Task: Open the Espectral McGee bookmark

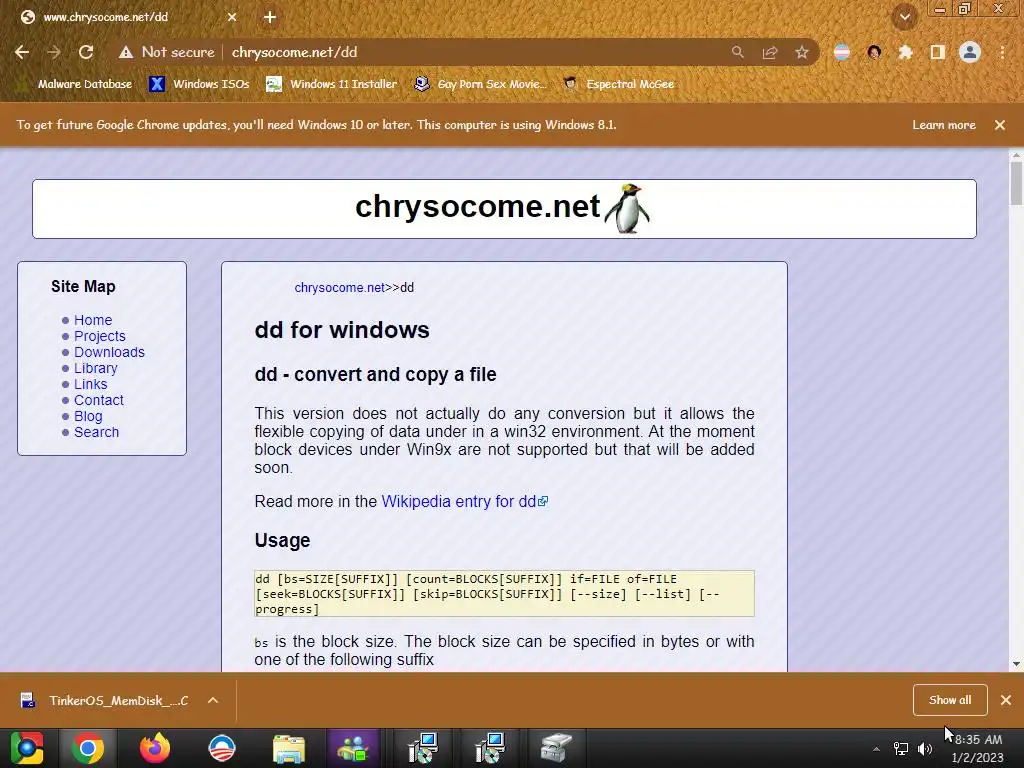Action: tap(618, 84)
